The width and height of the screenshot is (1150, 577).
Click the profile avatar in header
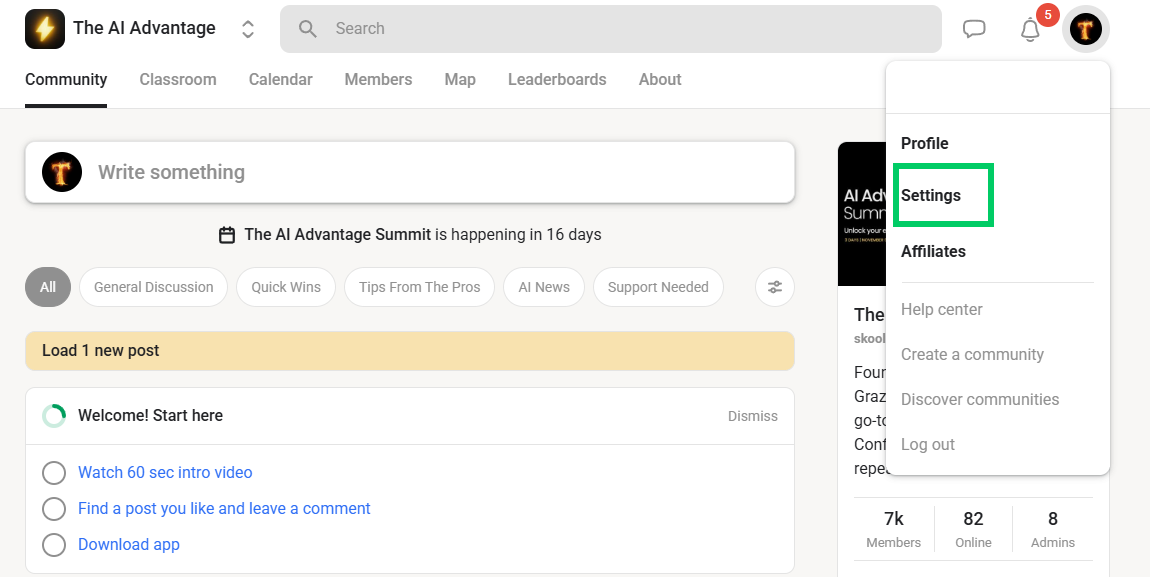pyautogui.click(x=1085, y=29)
